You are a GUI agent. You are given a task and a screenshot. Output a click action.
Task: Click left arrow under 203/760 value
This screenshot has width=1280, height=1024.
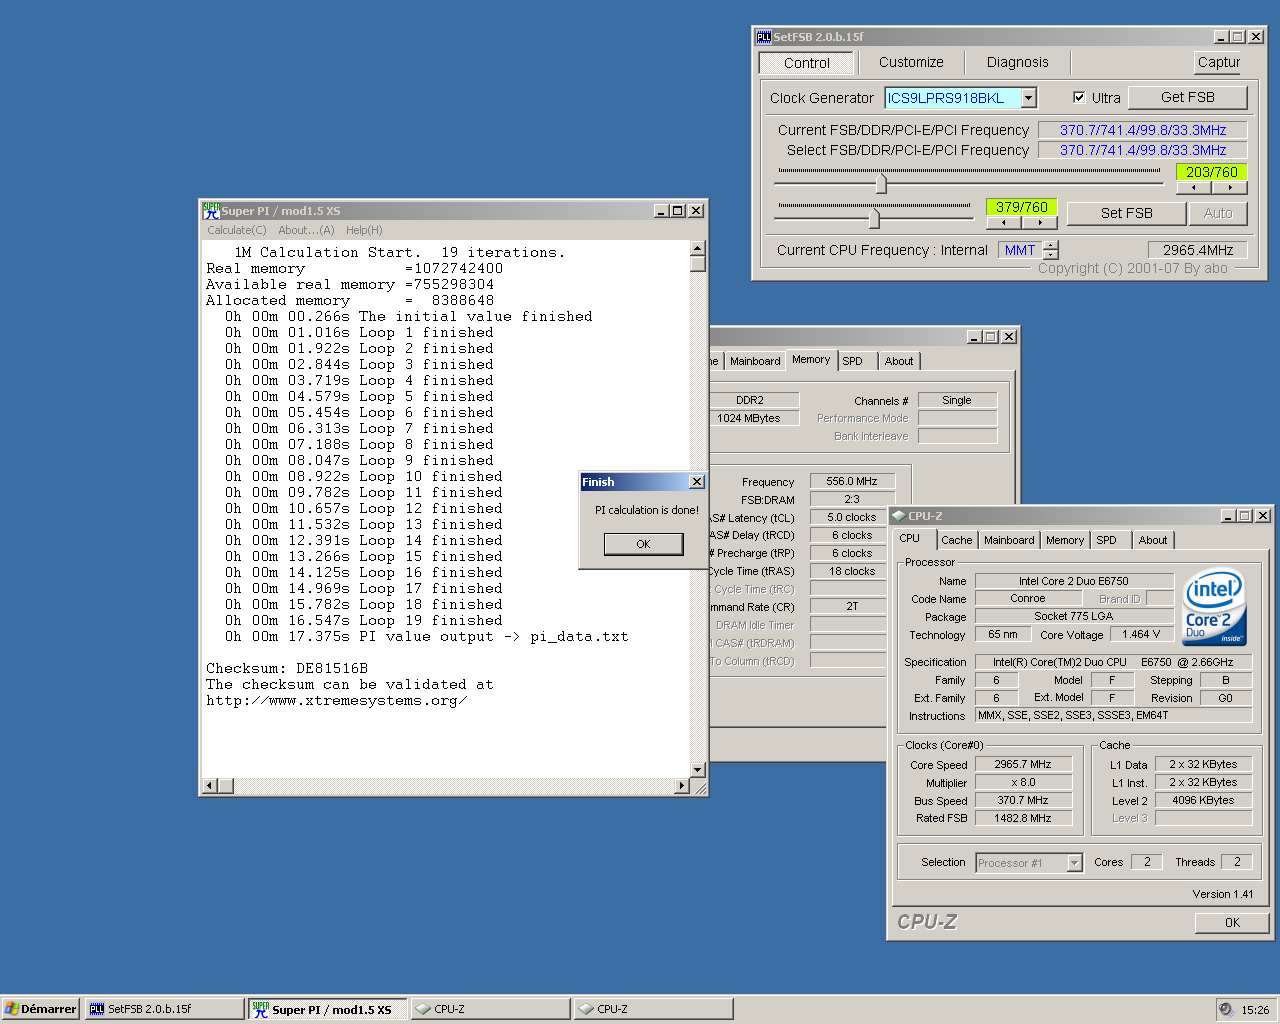(x=1194, y=187)
